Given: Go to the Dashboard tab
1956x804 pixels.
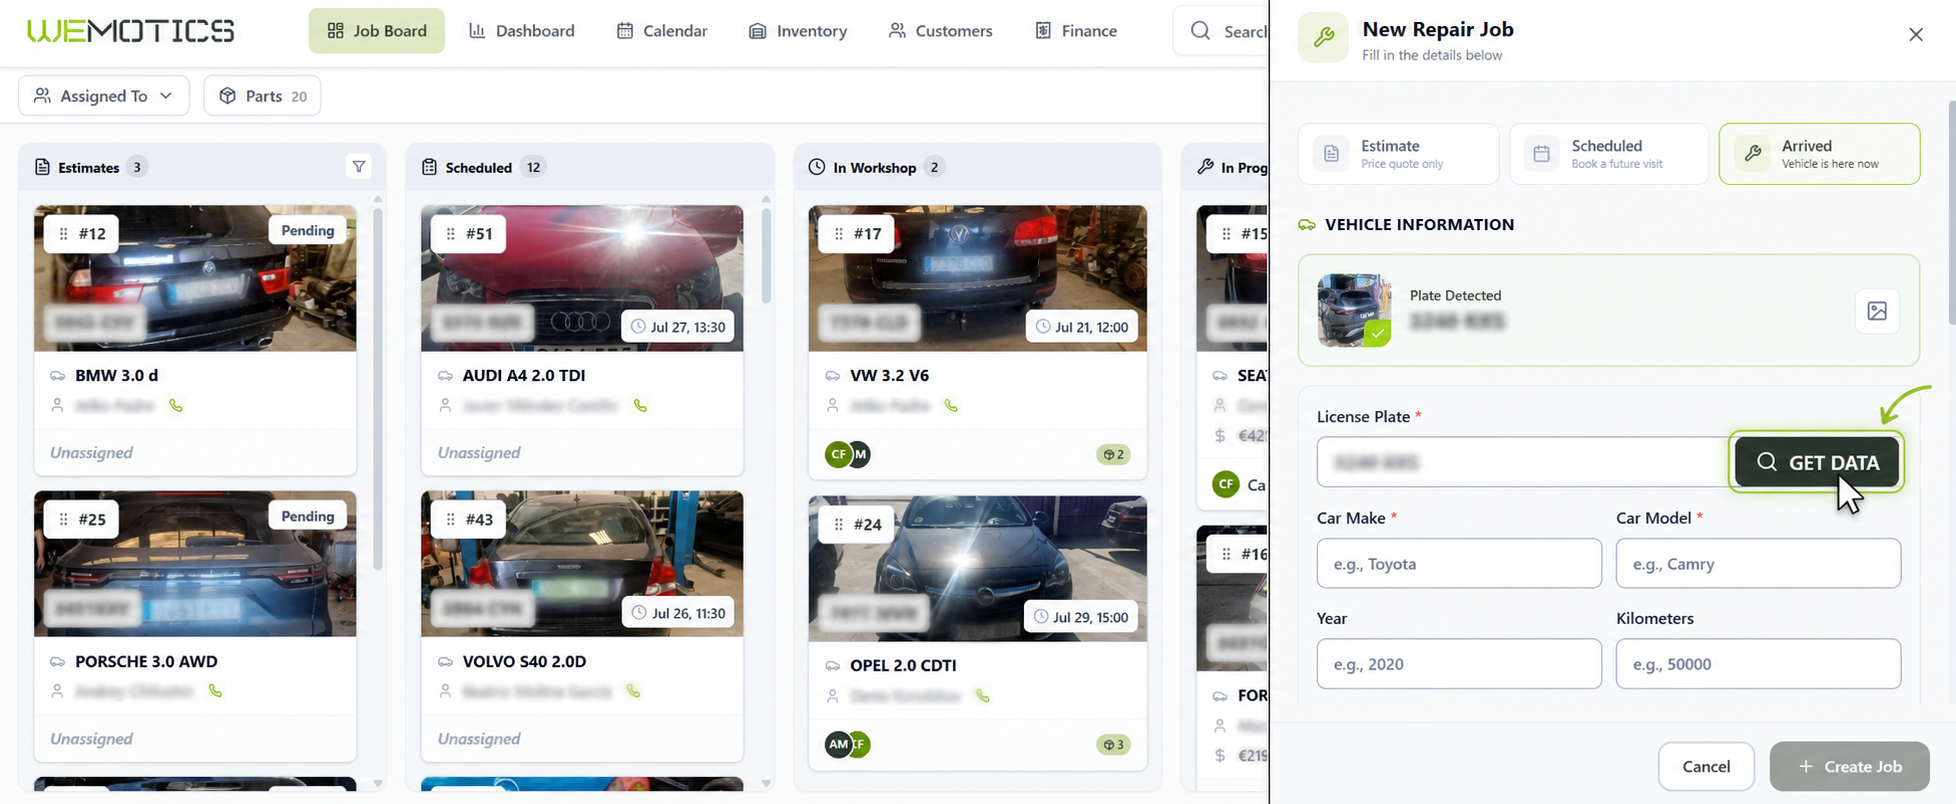Looking at the screenshot, I should [522, 31].
